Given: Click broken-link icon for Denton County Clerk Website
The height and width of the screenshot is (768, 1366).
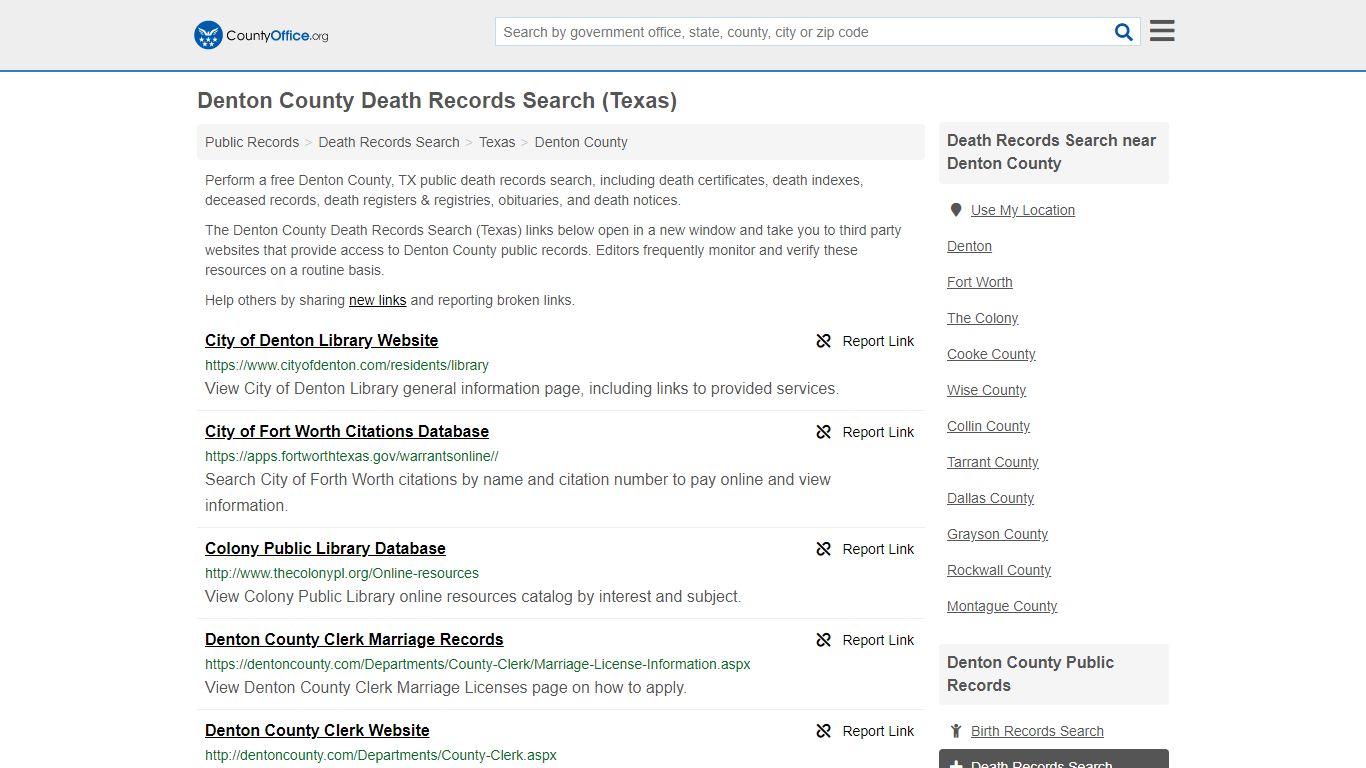Looking at the screenshot, I should pyautogui.click(x=824, y=731).
